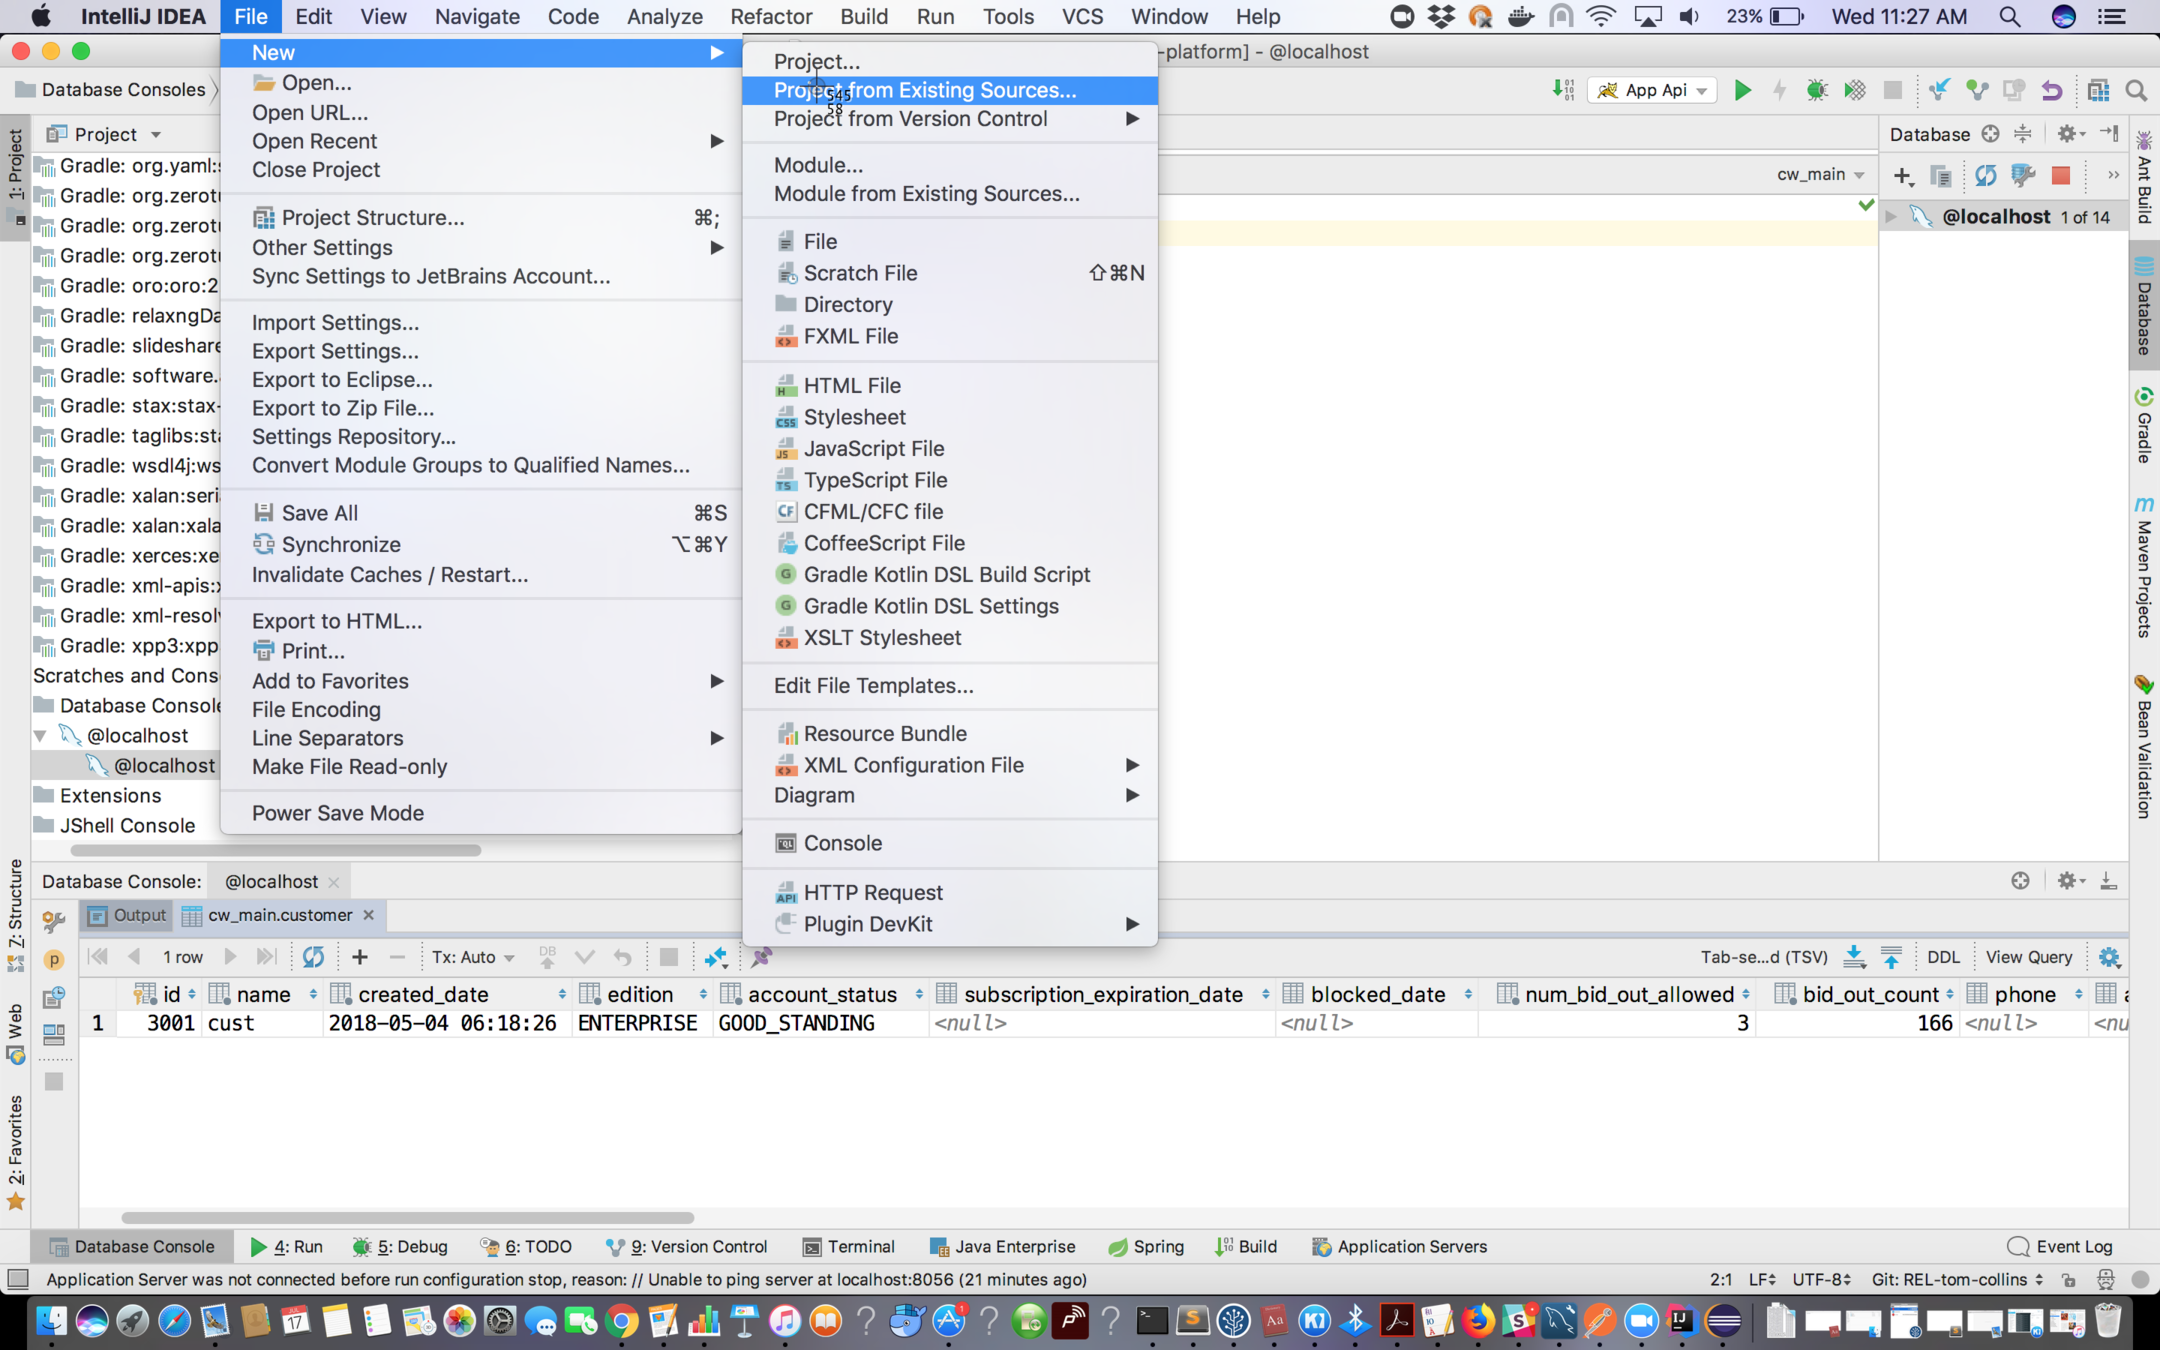Click export data download icon

click(1854, 957)
